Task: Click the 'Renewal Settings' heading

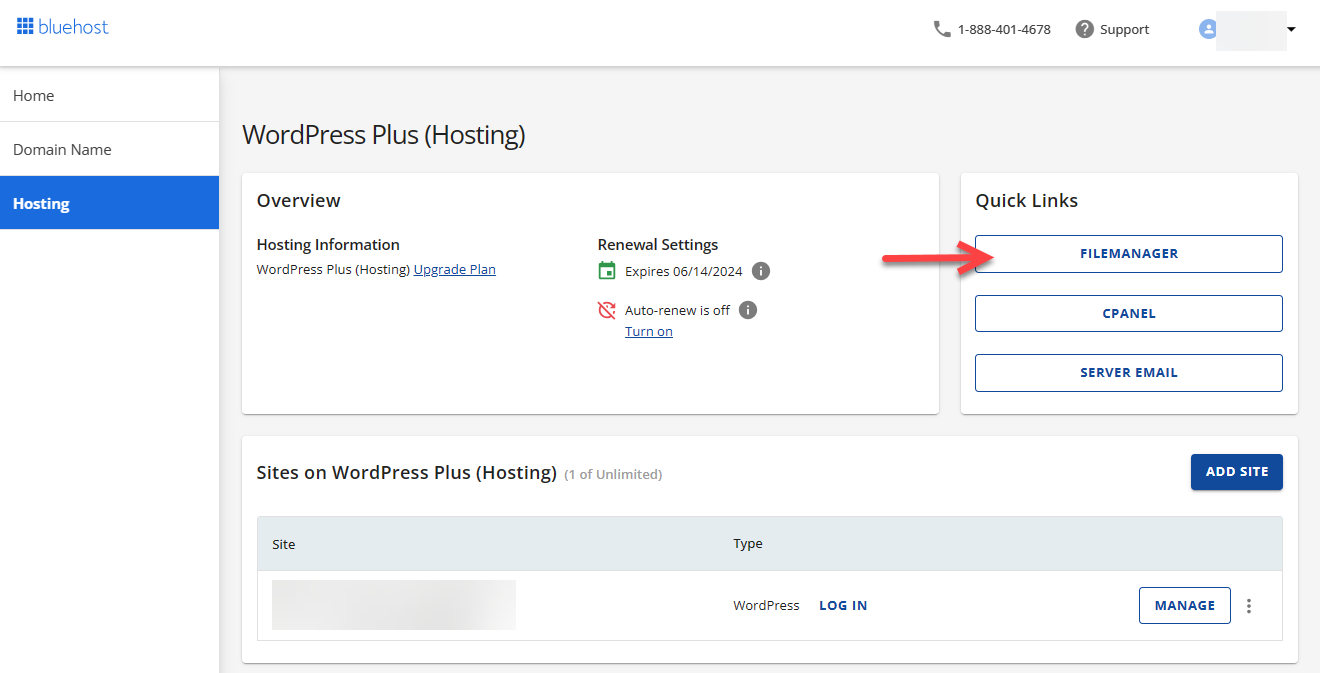Action: 658,245
